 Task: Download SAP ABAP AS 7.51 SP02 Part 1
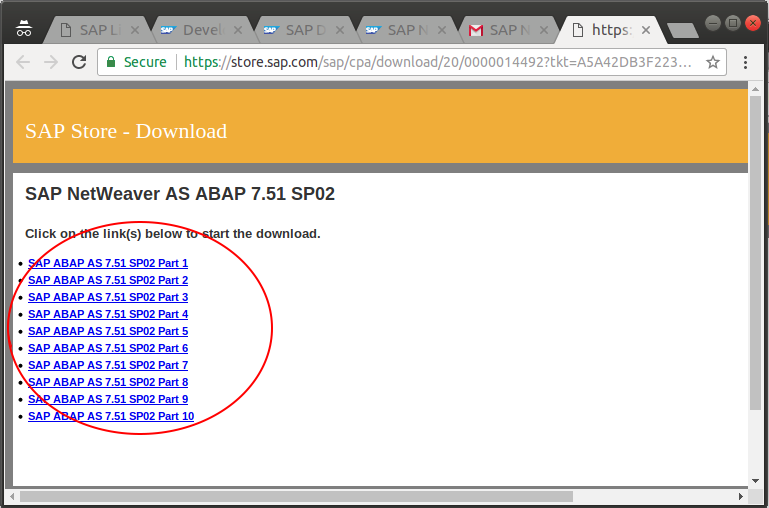[x=108, y=263]
